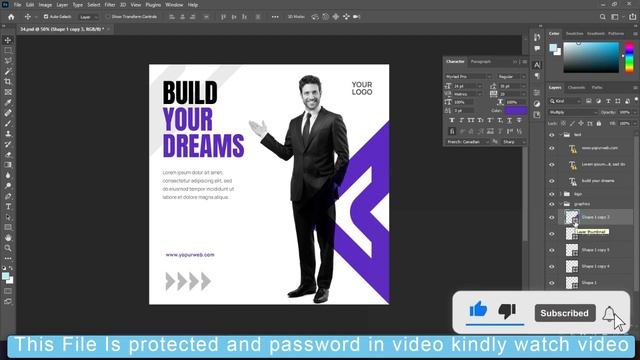Click the three-dots more options in options bar
This screenshot has height=360, width=640.
coord(275,17)
